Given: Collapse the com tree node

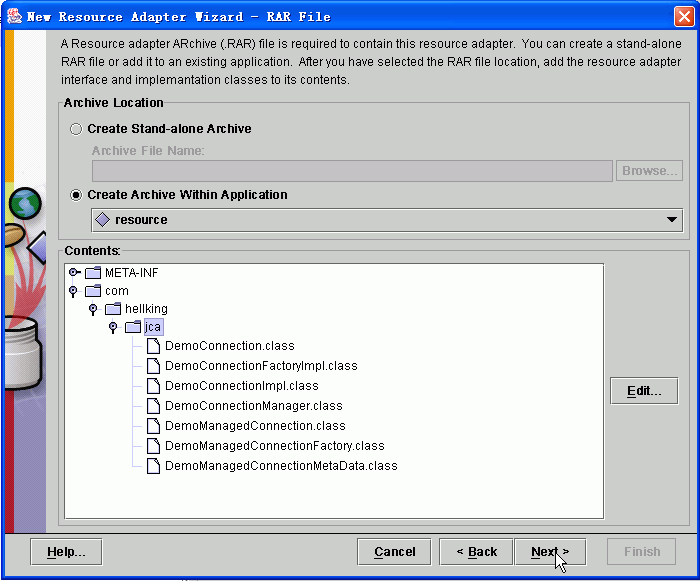Looking at the screenshot, I should coord(73,291).
